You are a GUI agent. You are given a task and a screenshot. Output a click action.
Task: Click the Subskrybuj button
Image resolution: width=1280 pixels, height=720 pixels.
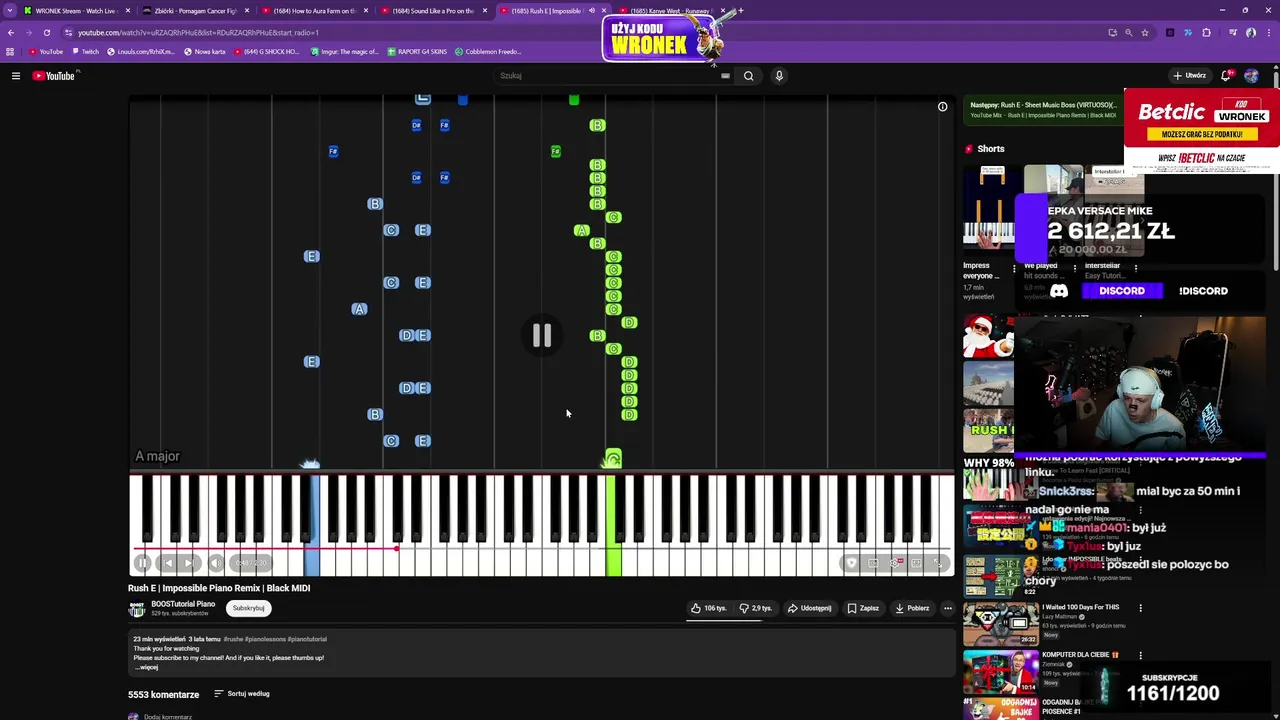(249, 608)
